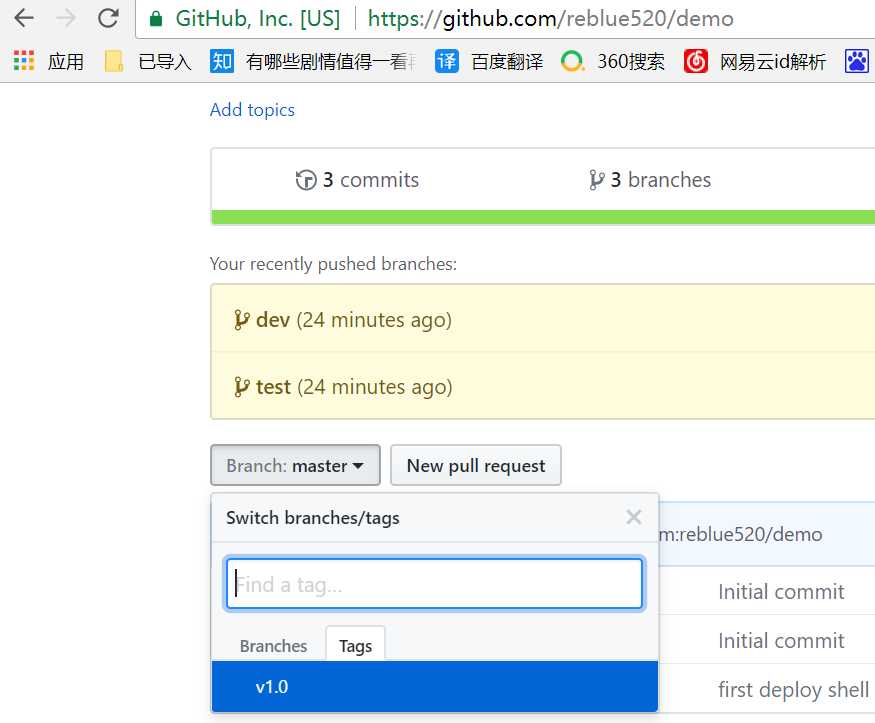Focus the Find a tag input
This screenshot has height=723, width=875.
(x=434, y=585)
